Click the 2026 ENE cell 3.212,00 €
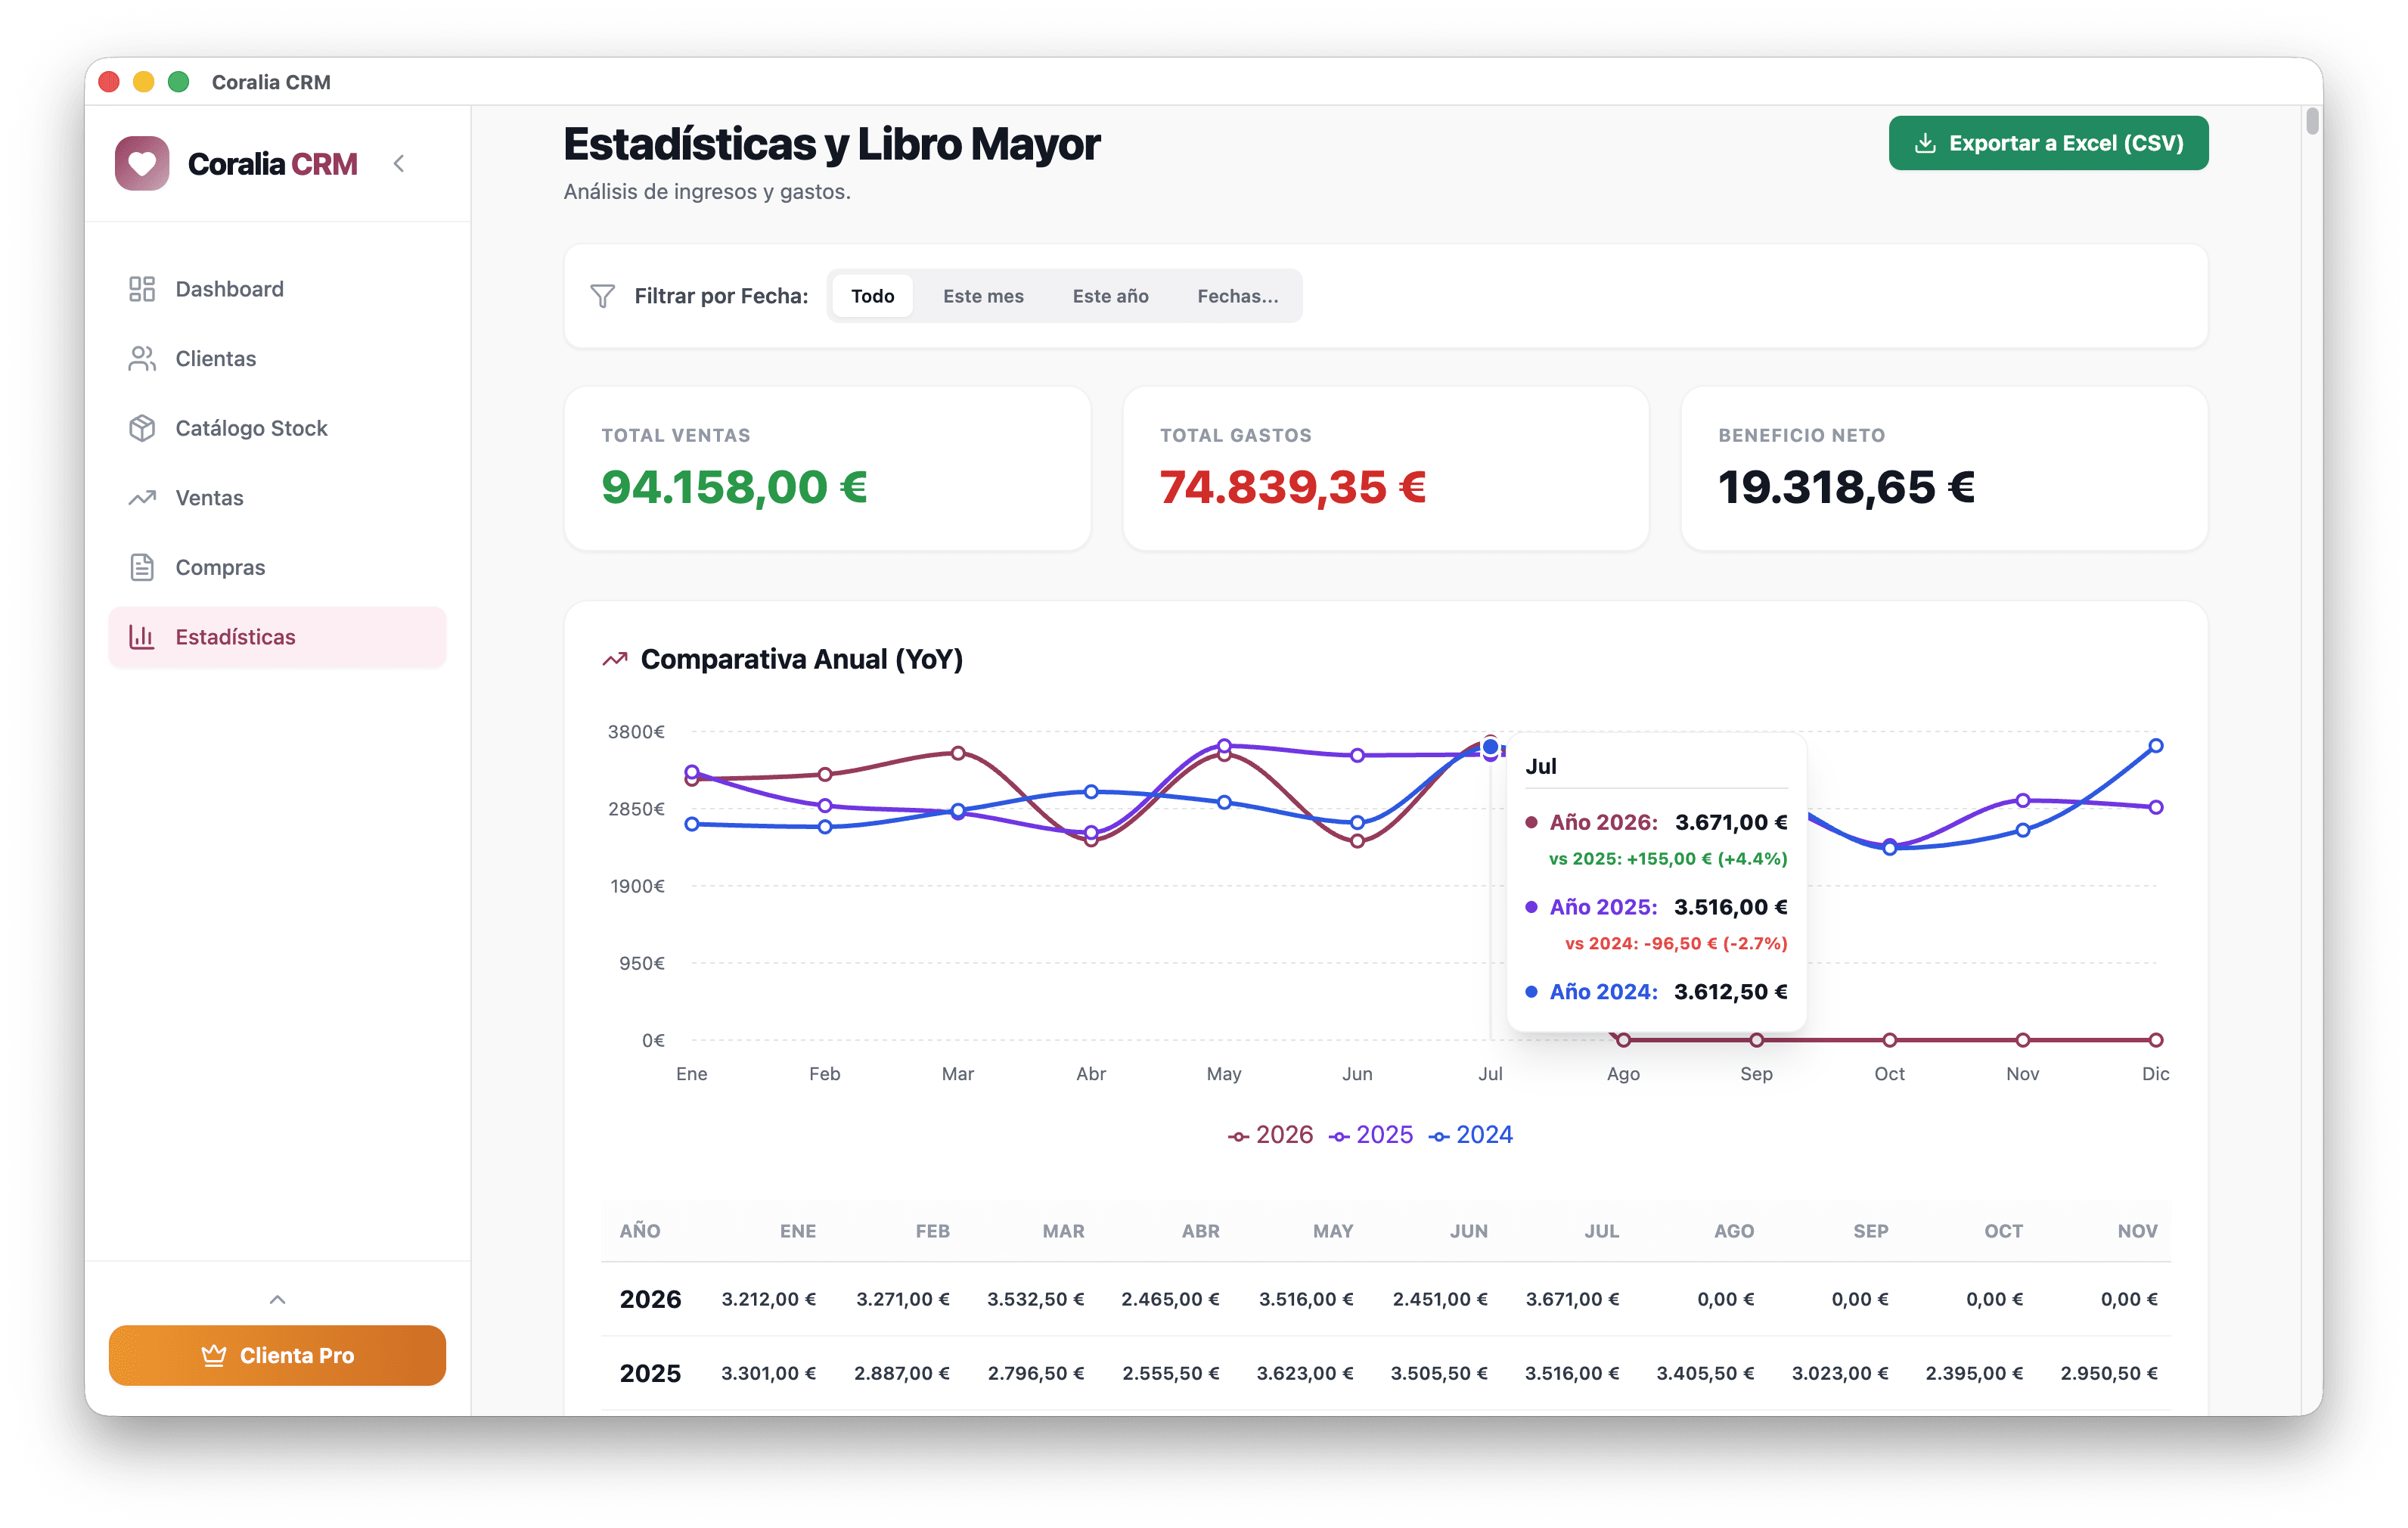The width and height of the screenshot is (2408, 1528). coord(768,1299)
